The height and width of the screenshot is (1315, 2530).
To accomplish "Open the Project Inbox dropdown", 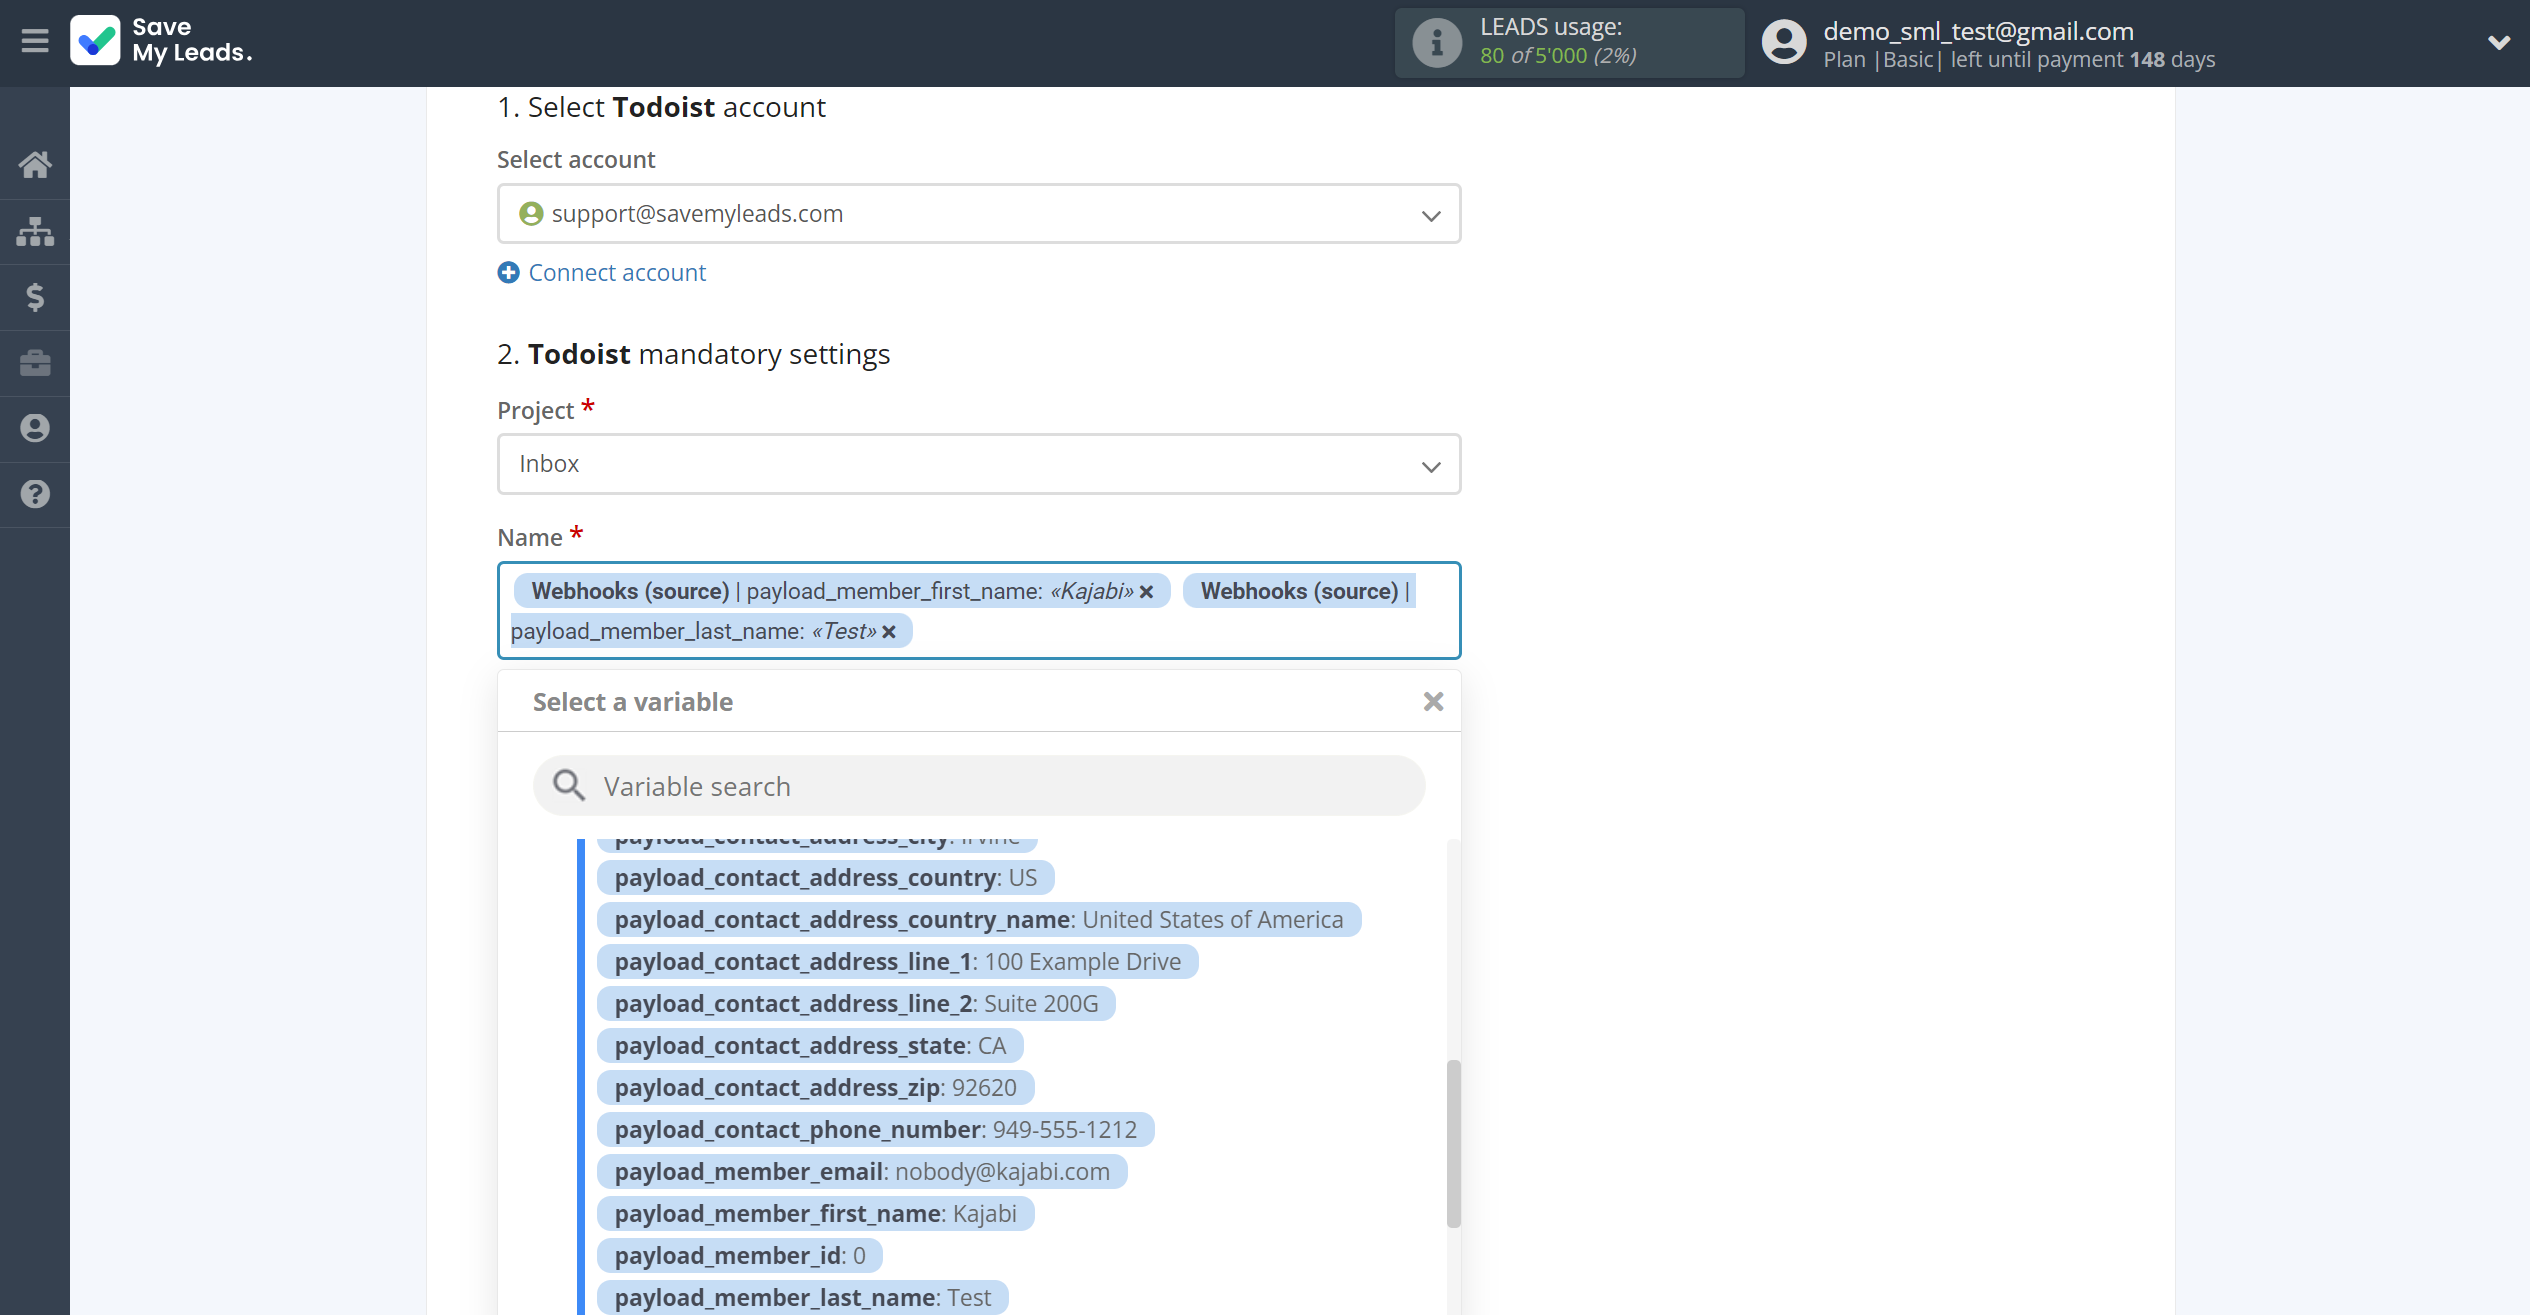I will pos(979,464).
